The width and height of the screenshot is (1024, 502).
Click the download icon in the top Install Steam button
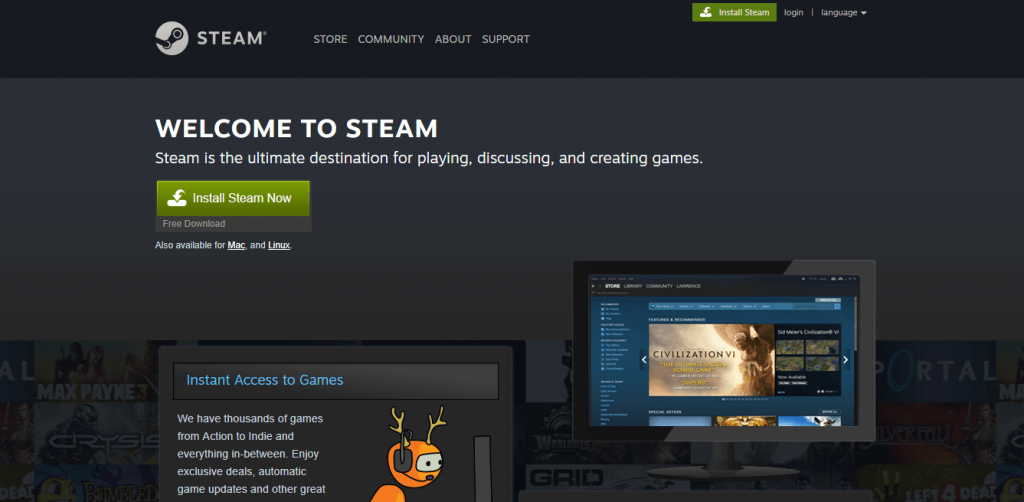point(706,13)
